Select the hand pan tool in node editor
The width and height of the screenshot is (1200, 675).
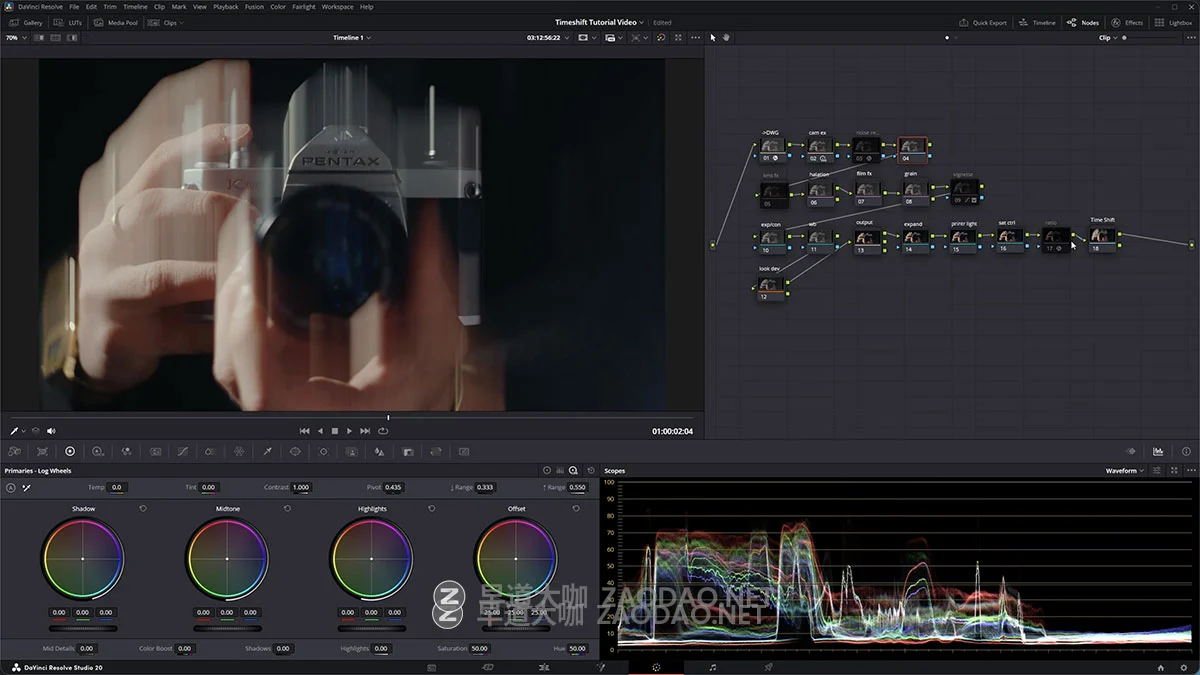coord(727,37)
